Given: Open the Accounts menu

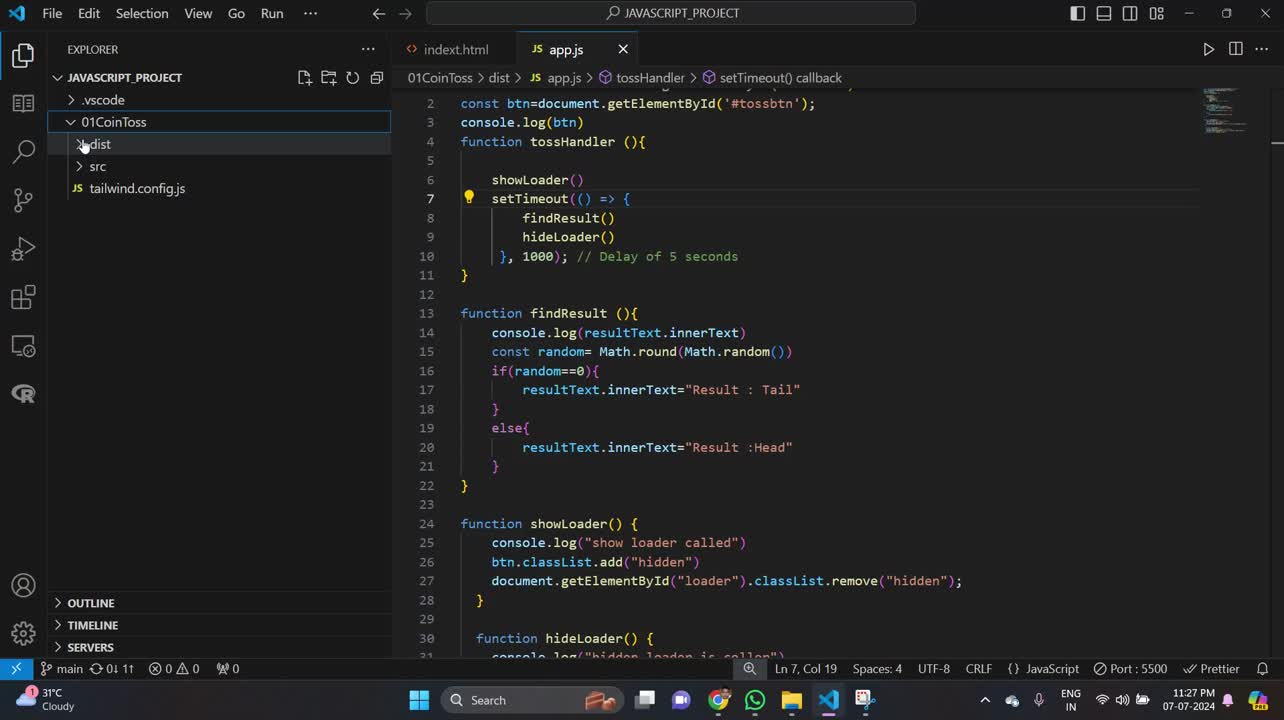Looking at the screenshot, I should click(x=23, y=586).
